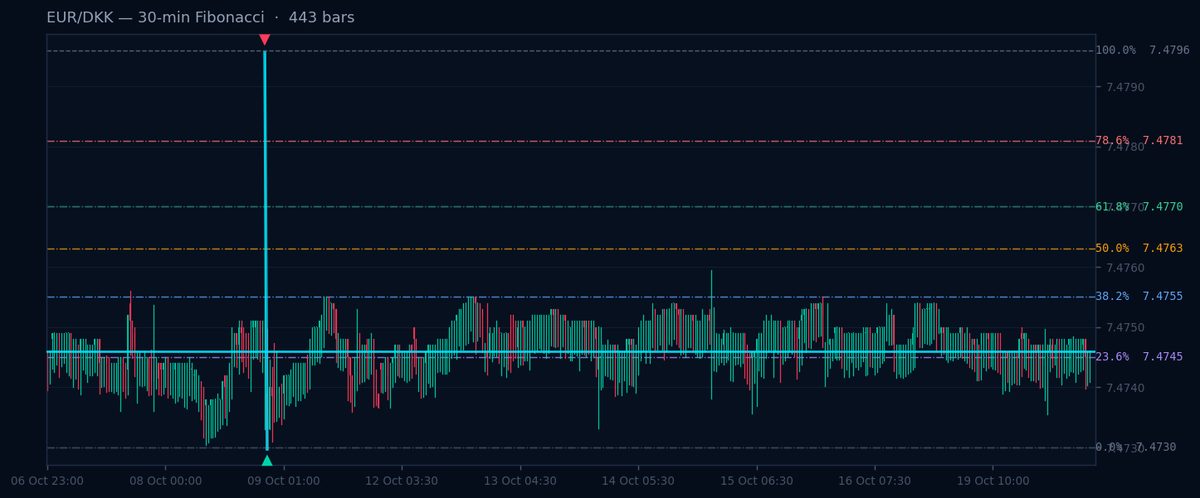Click the 06 Oct 23:00 time label
The image size is (1200, 498).
(47, 481)
